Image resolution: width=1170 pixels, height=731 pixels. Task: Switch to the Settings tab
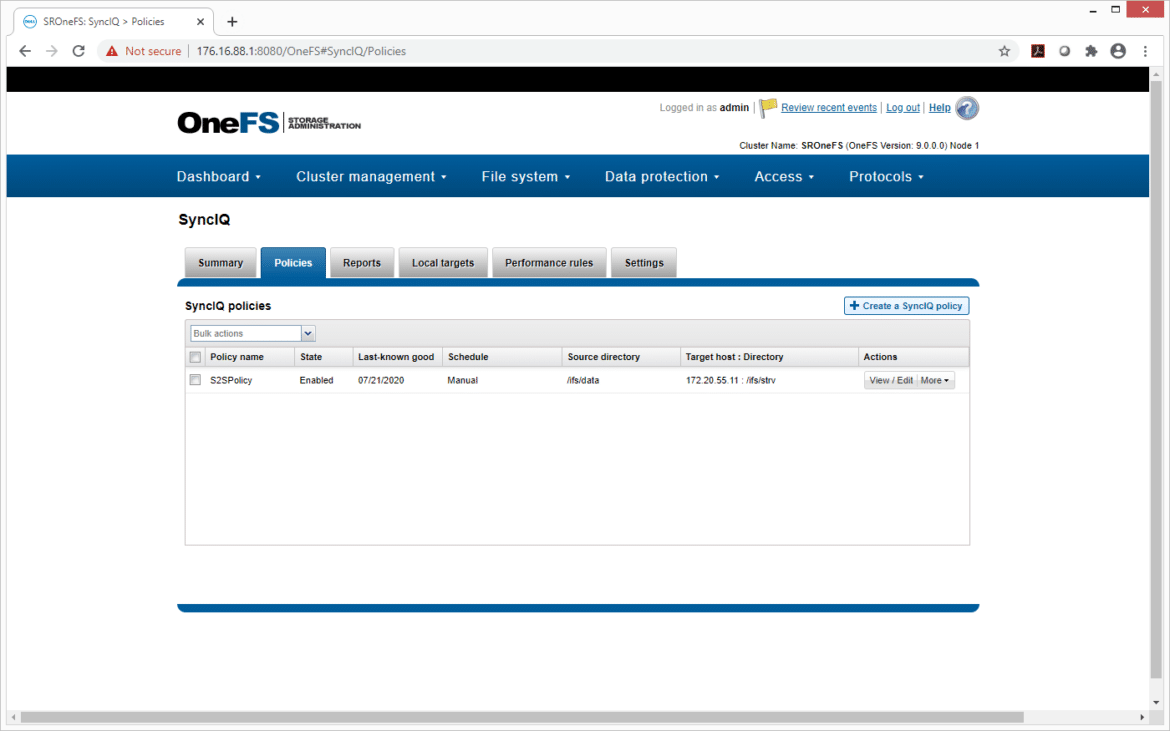644,263
